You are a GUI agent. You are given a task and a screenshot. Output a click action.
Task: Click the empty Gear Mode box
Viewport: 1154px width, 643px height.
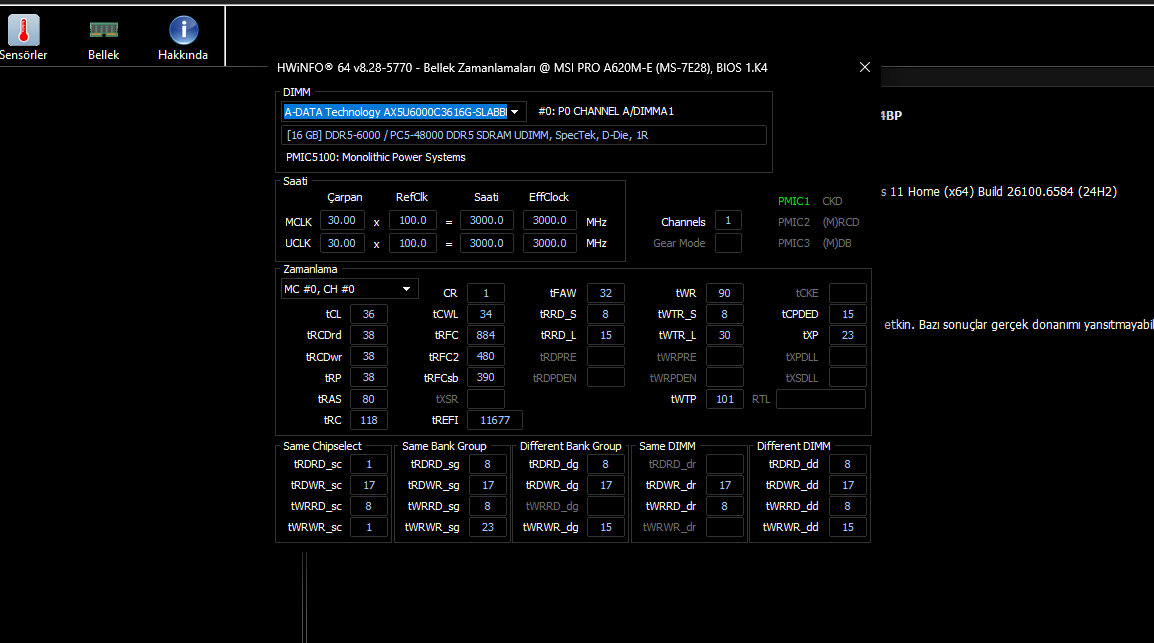[728, 243]
